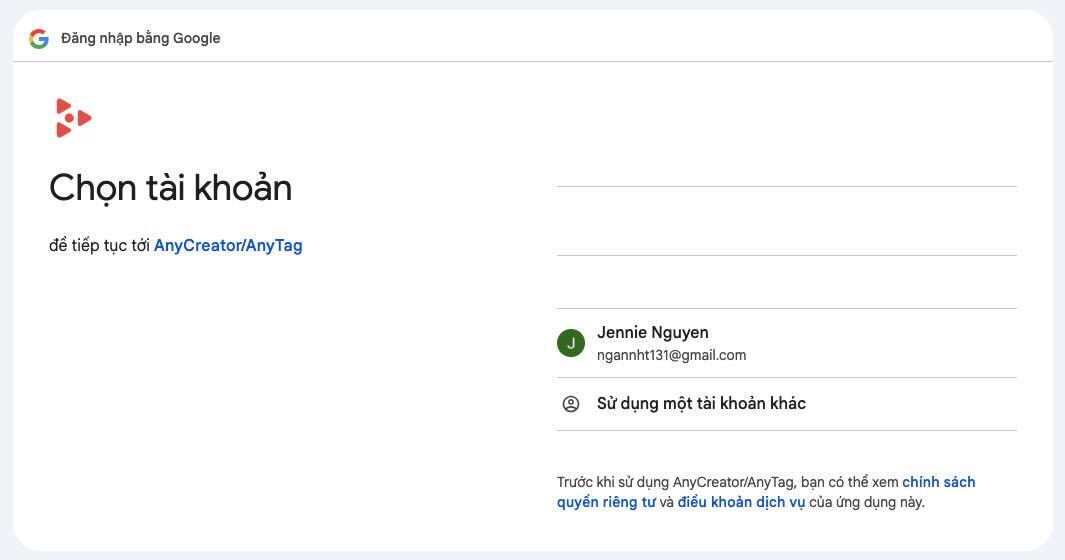This screenshot has width=1065, height=560.
Task: Click the "Chọn tài khoản" heading
Action: [x=170, y=188]
